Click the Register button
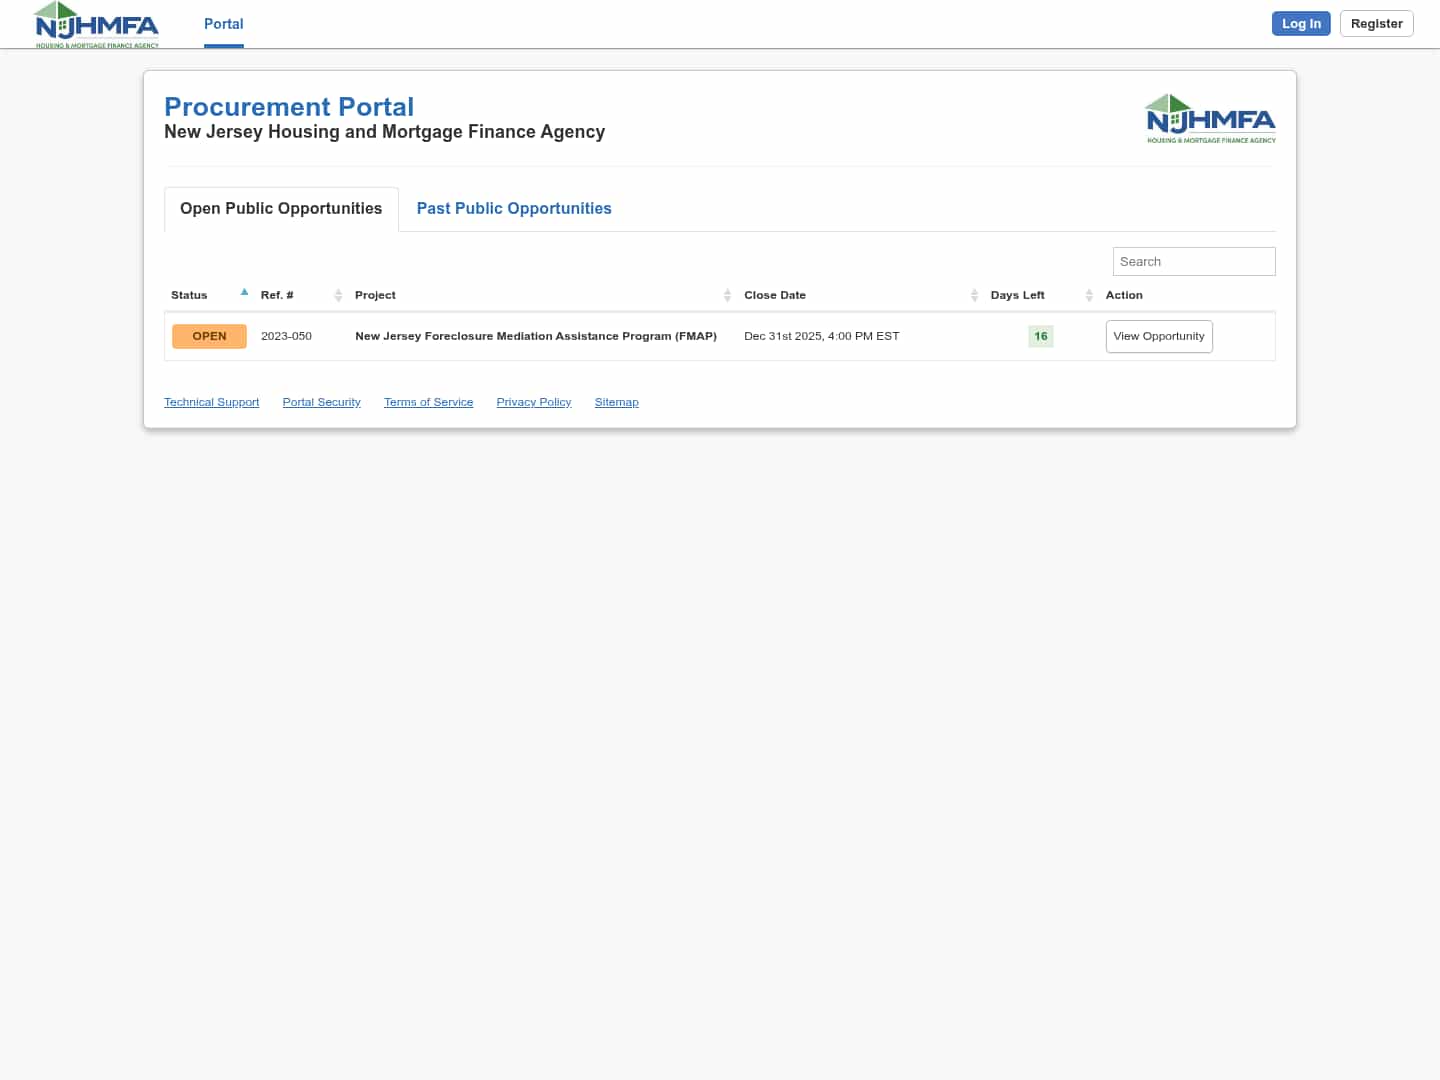This screenshot has height=1080, width=1440. (x=1376, y=23)
